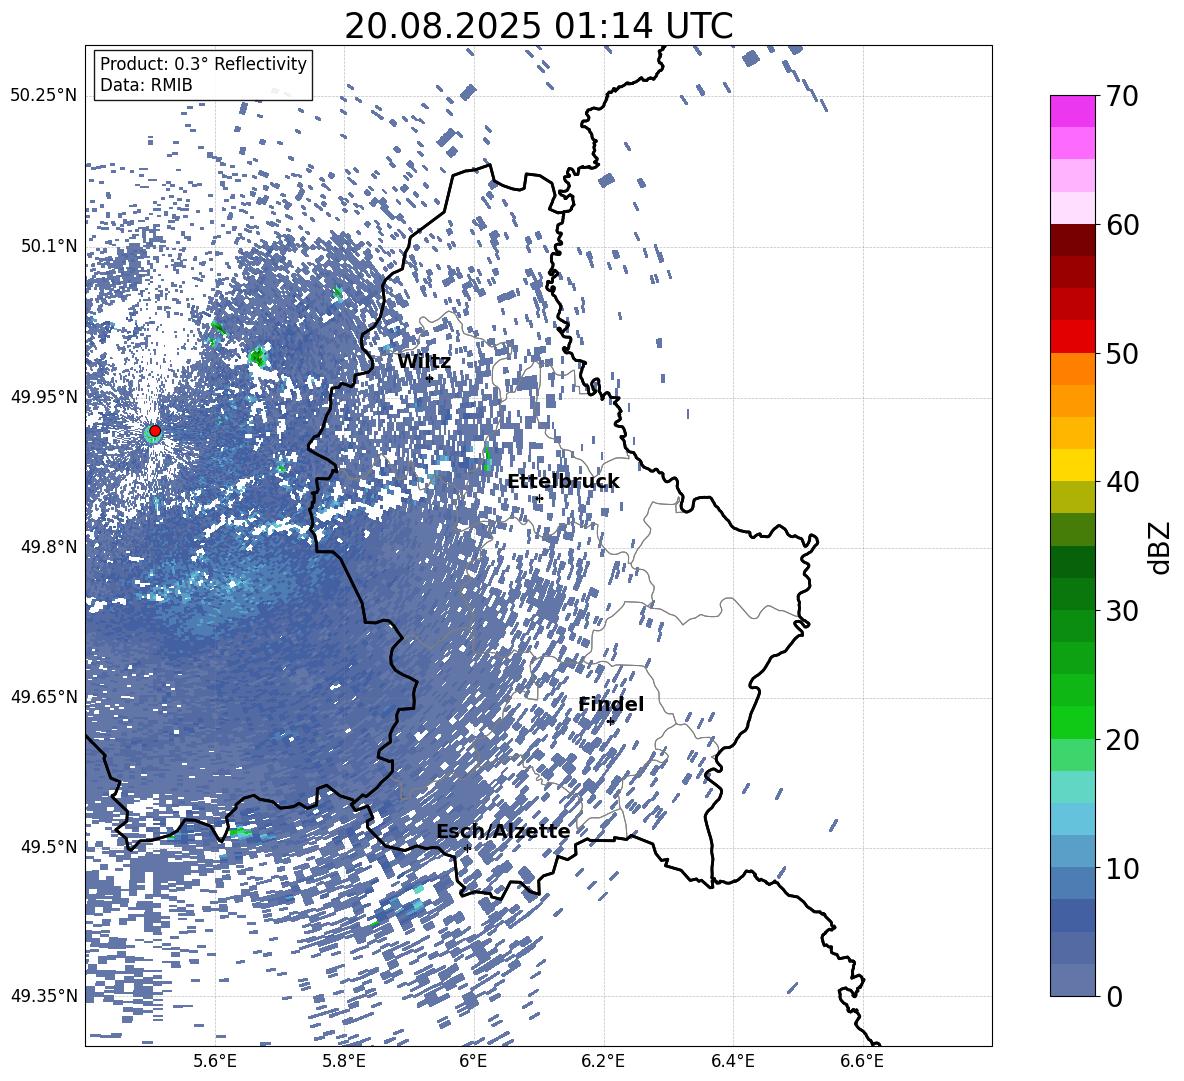The width and height of the screenshot is (1184, 1081).
Task: Click the 49.8°N latitude label
Action: coord(50,547)
